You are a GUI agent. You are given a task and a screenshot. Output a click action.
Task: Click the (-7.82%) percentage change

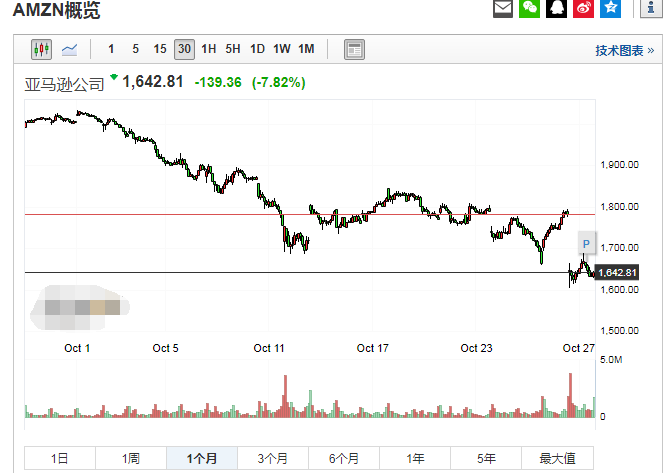[279, 82]
